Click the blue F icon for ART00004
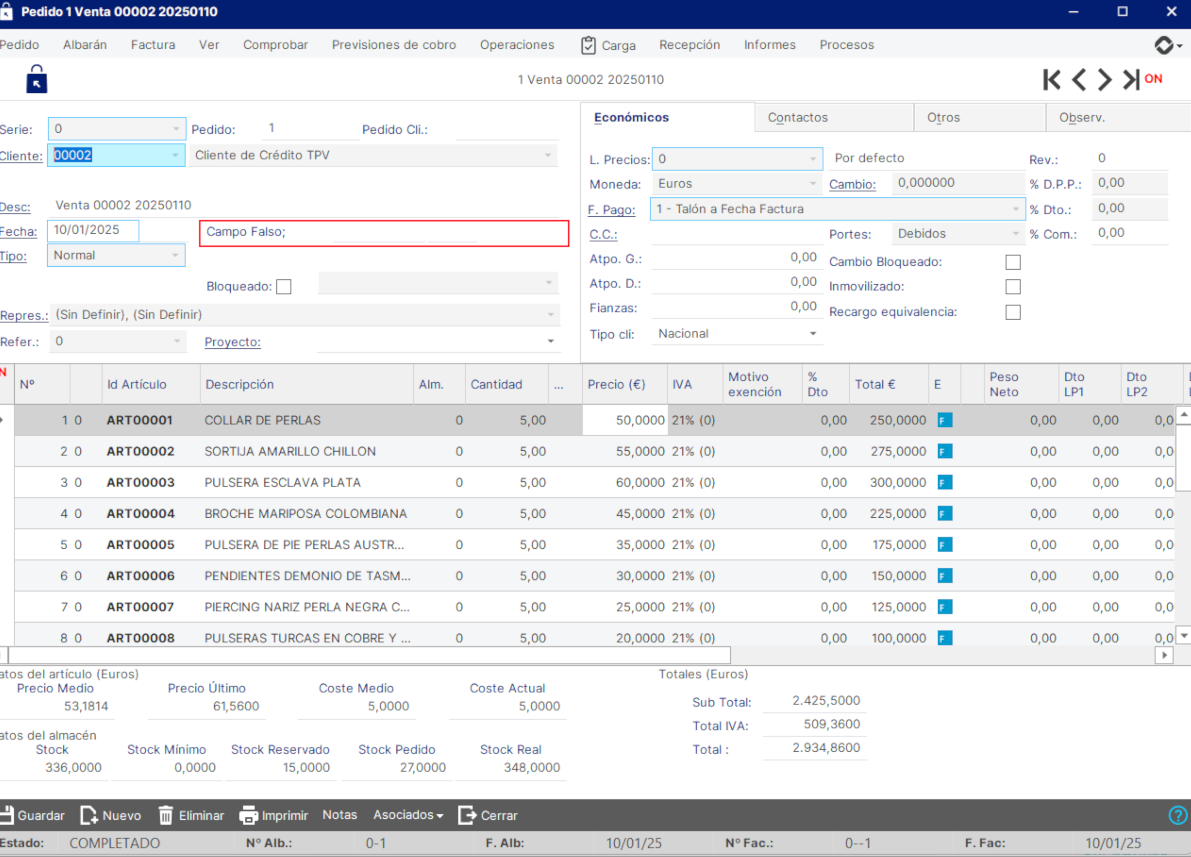The width and height of the screenshot is (1191, 857). 945,514
